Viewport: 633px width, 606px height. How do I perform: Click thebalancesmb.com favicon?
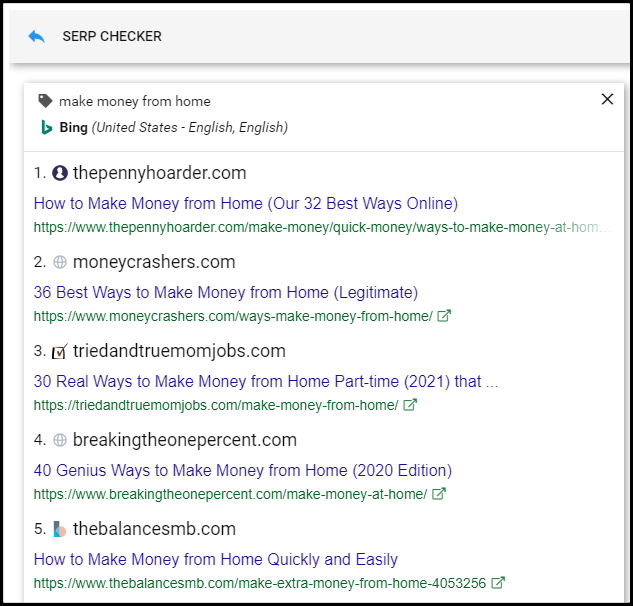[60, 529]
